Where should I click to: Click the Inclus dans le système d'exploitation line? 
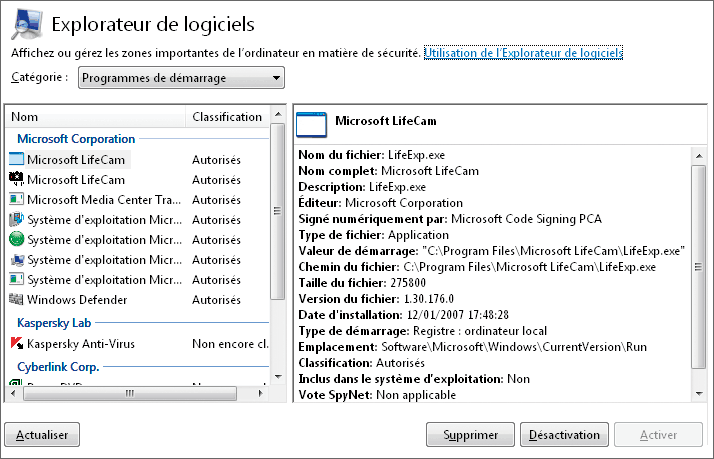coord(414,379)
